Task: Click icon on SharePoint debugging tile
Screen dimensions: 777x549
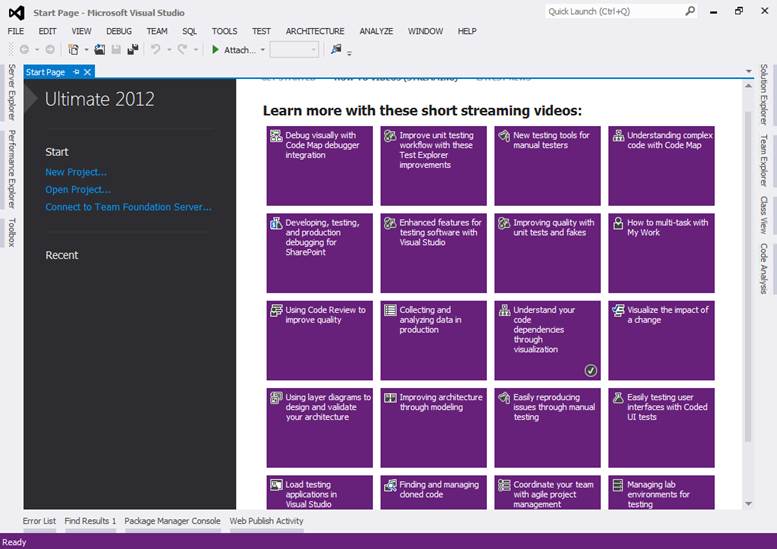Action: coord(276,223)
